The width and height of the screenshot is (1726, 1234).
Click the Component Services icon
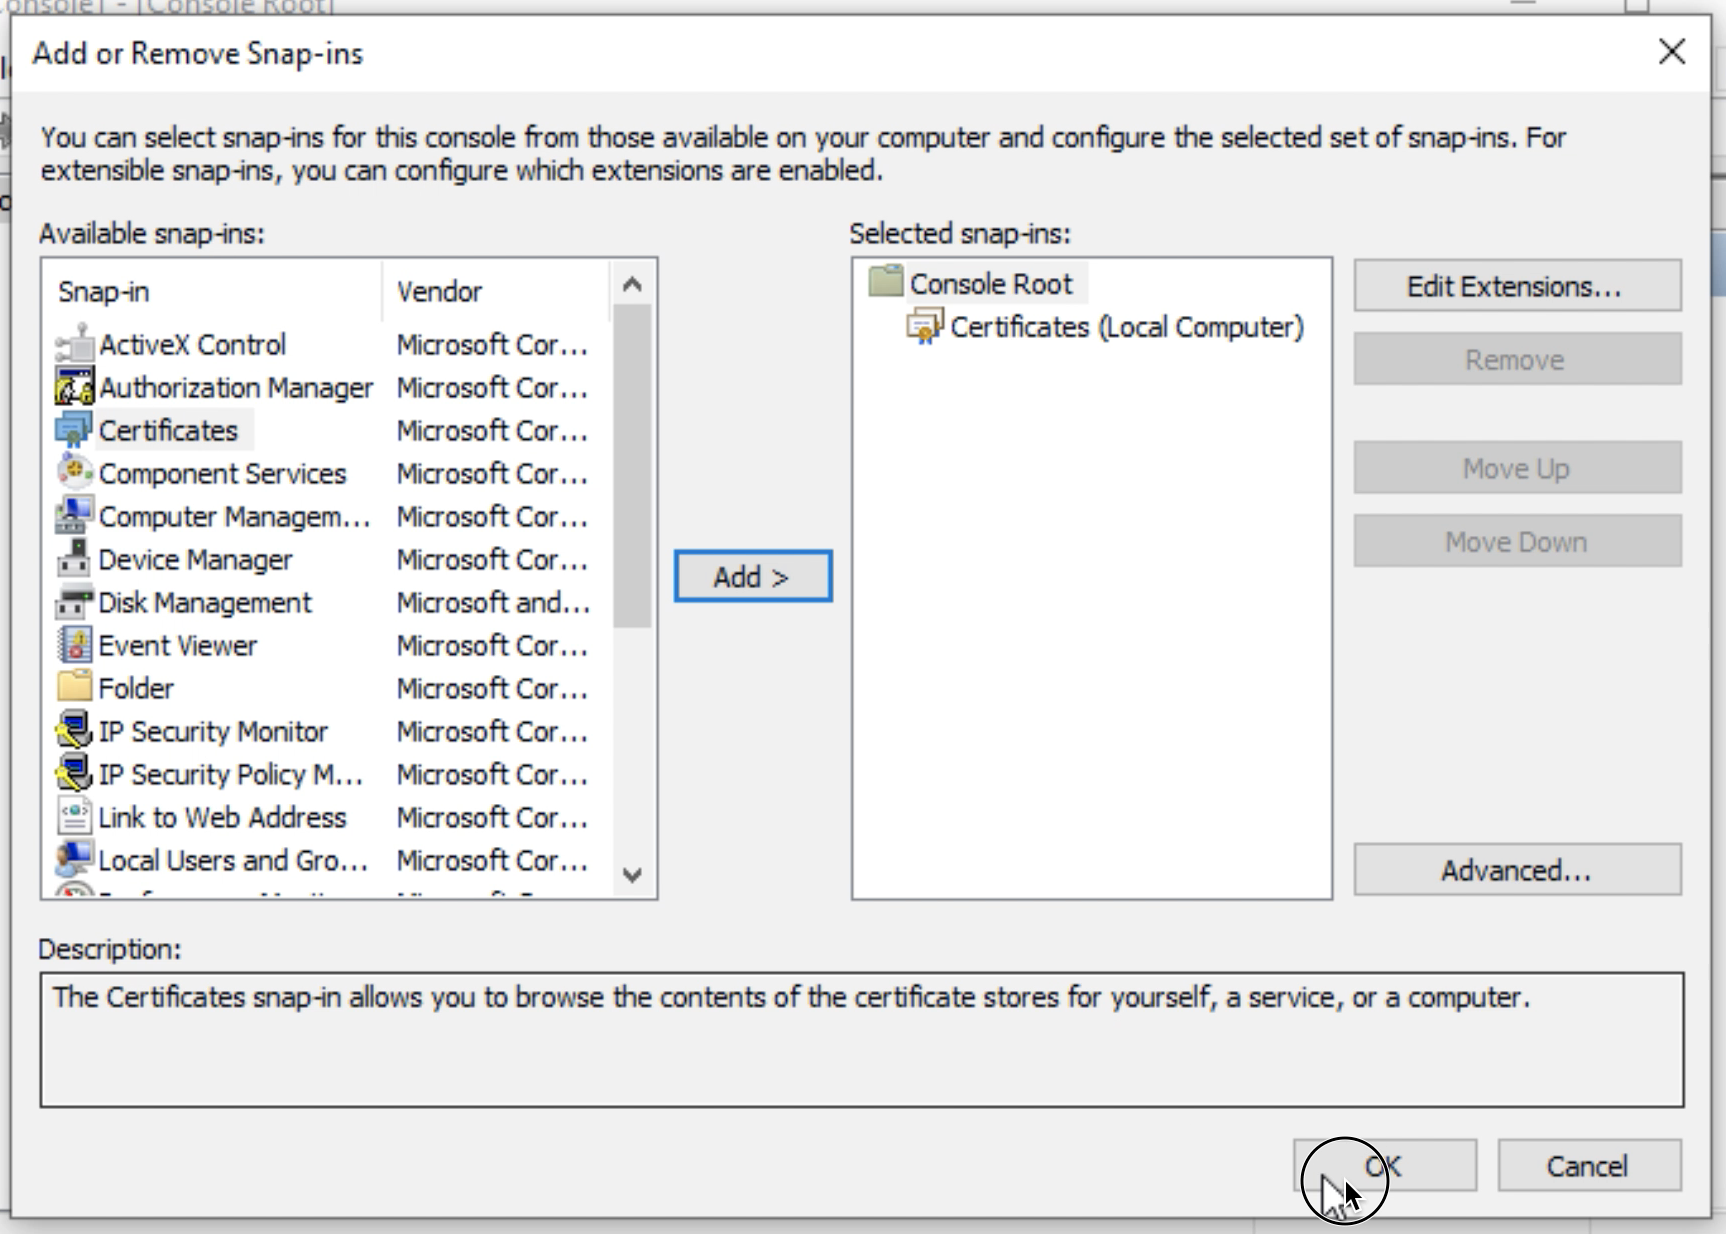tap(74, 474)
